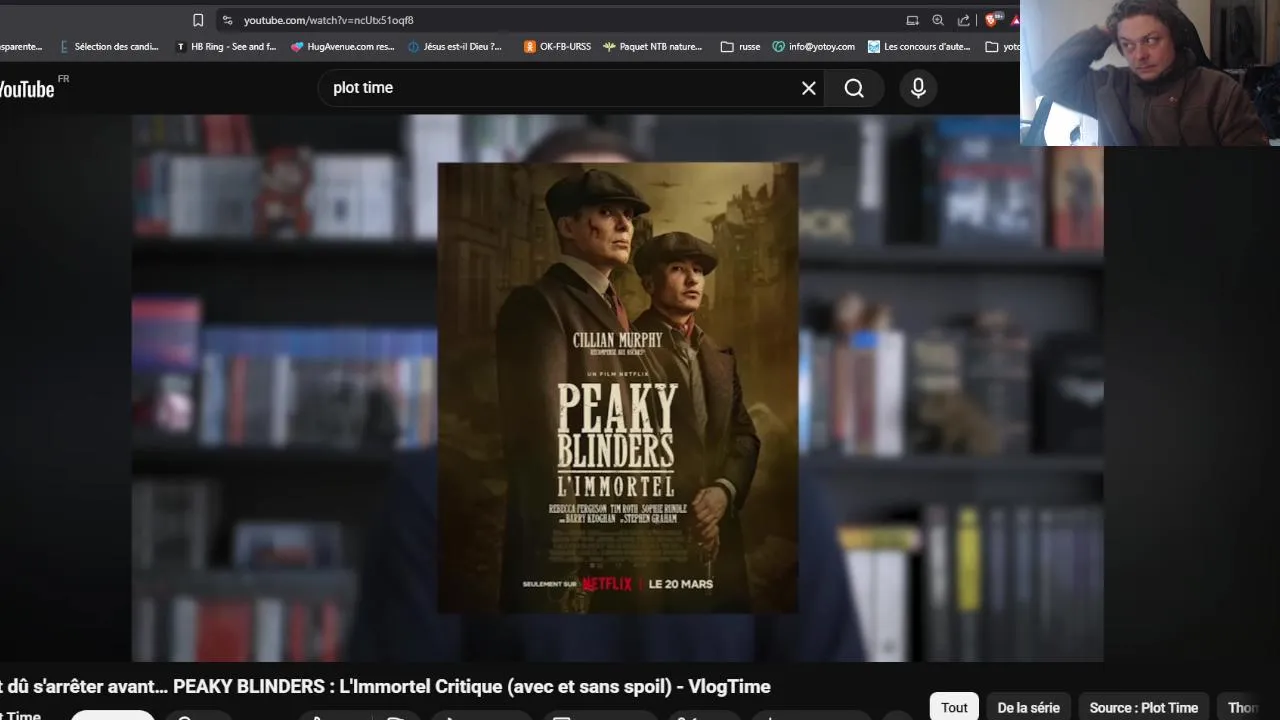Viewport: 1280px width, 720px height.
Task: Click the share page icon in address bar
Action: (964, 20)
